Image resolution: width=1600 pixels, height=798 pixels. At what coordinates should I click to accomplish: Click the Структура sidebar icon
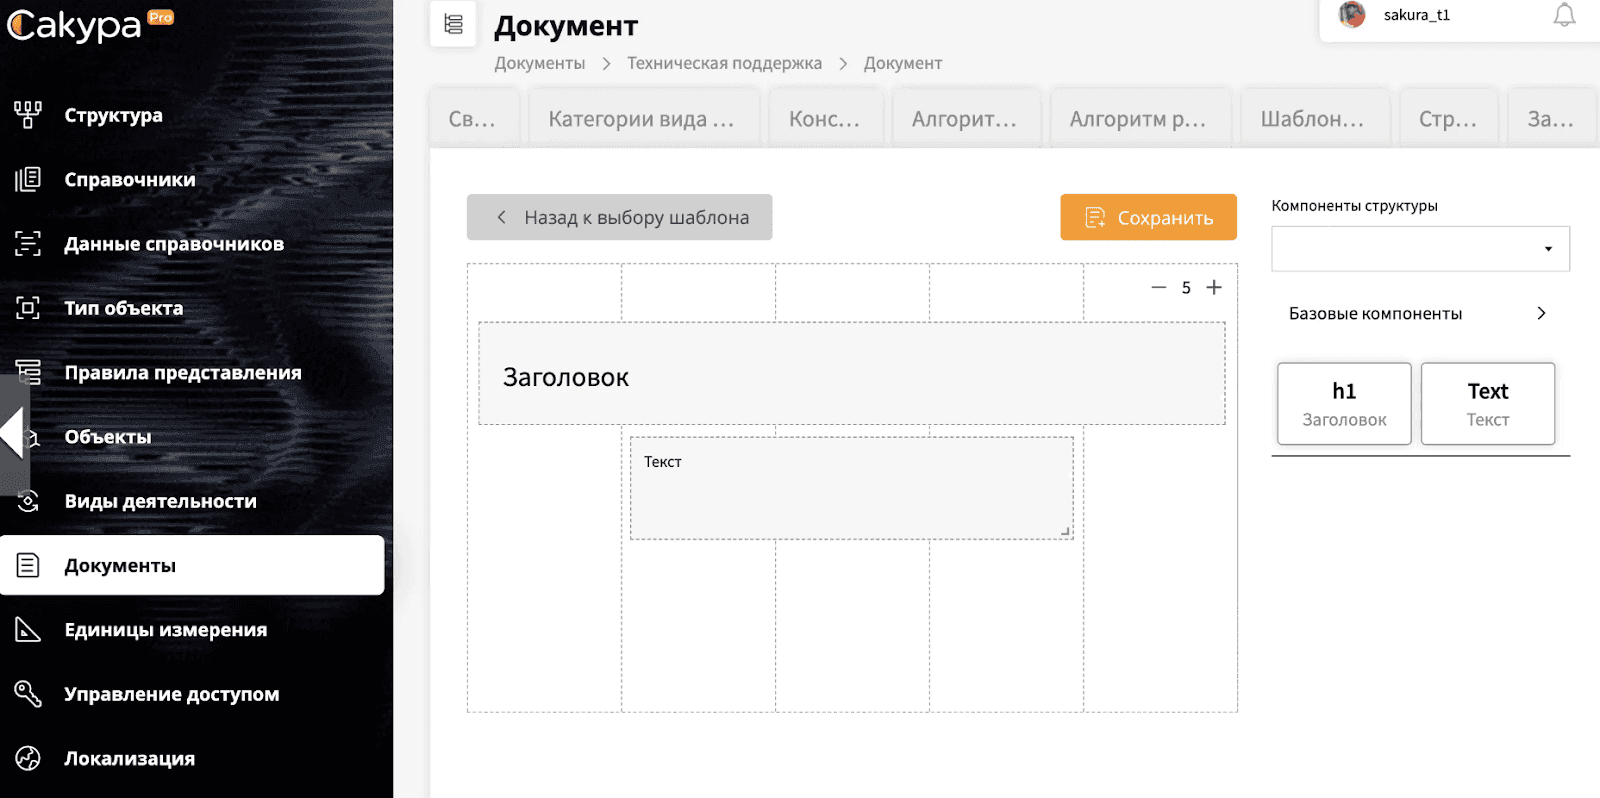click(28, 115)
